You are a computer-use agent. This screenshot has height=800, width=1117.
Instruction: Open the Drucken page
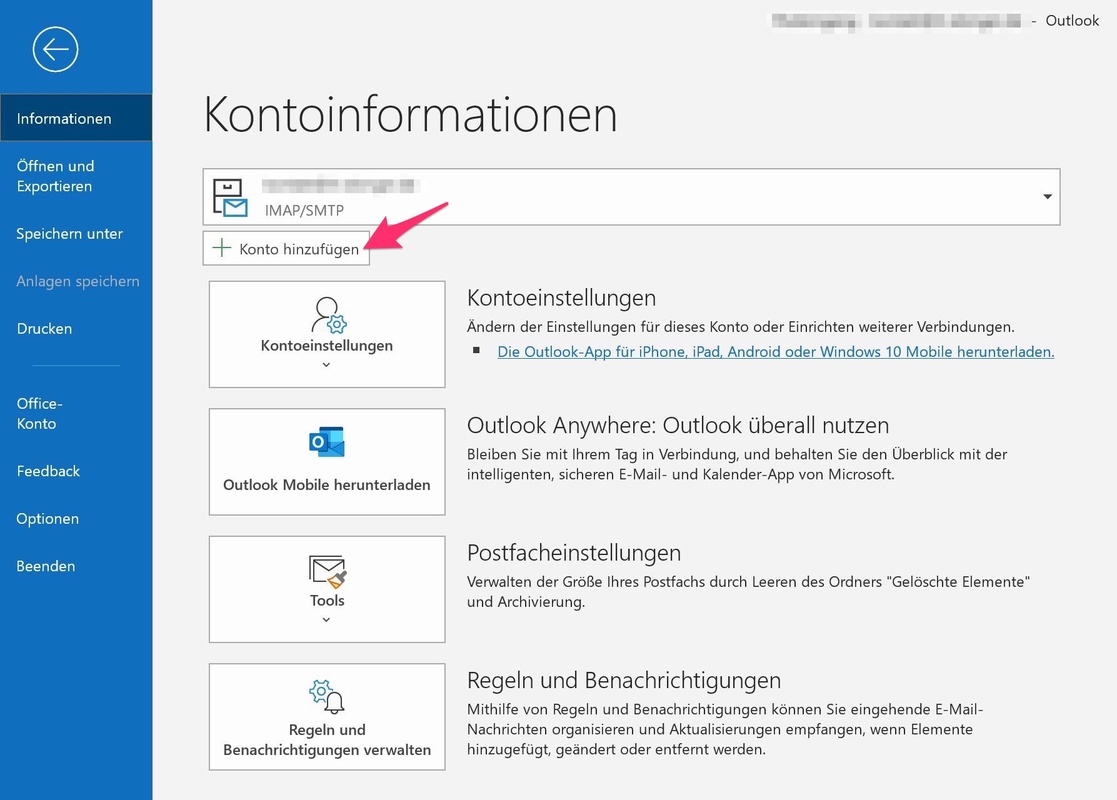click(x=76, y=328)
